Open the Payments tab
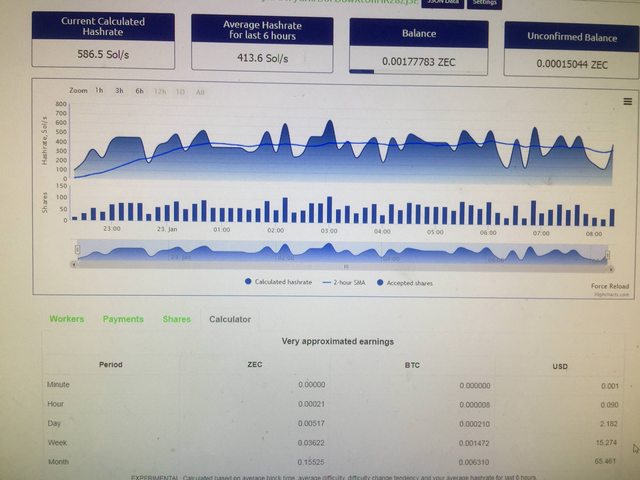The height and width of the screenshot is (480, 640). 123,319
